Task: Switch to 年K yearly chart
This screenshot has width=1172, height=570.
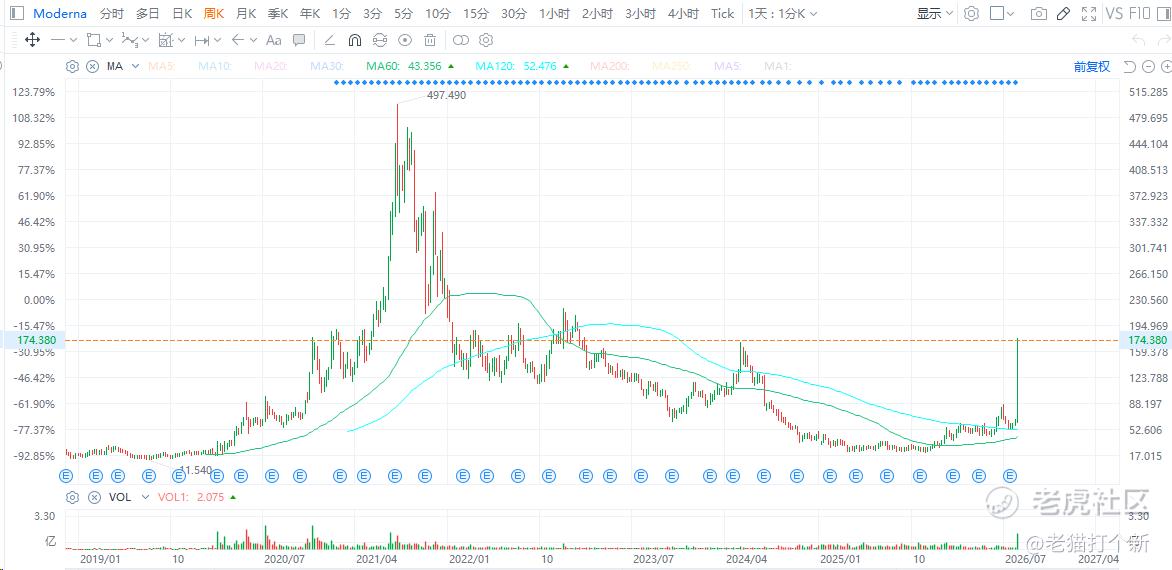Action: [310, 13]
